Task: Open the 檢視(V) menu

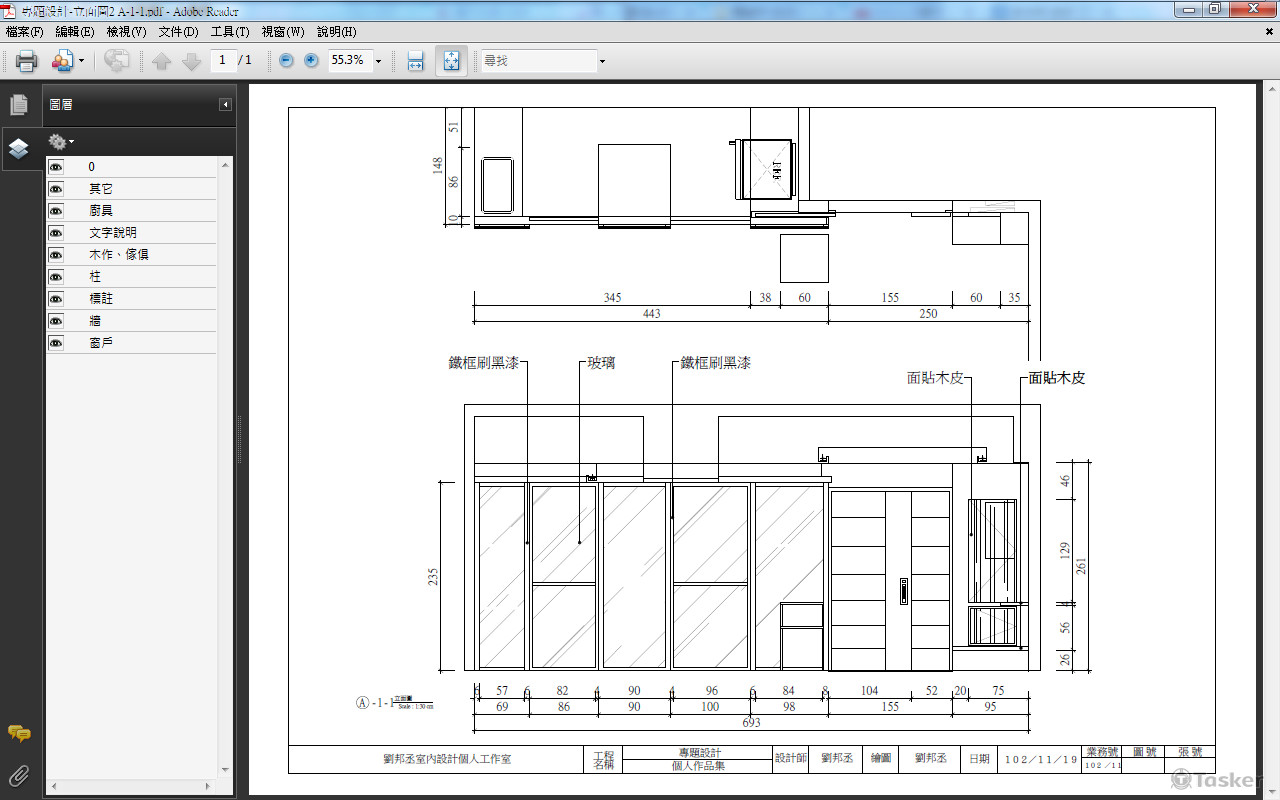Action: tap(126, 32)
